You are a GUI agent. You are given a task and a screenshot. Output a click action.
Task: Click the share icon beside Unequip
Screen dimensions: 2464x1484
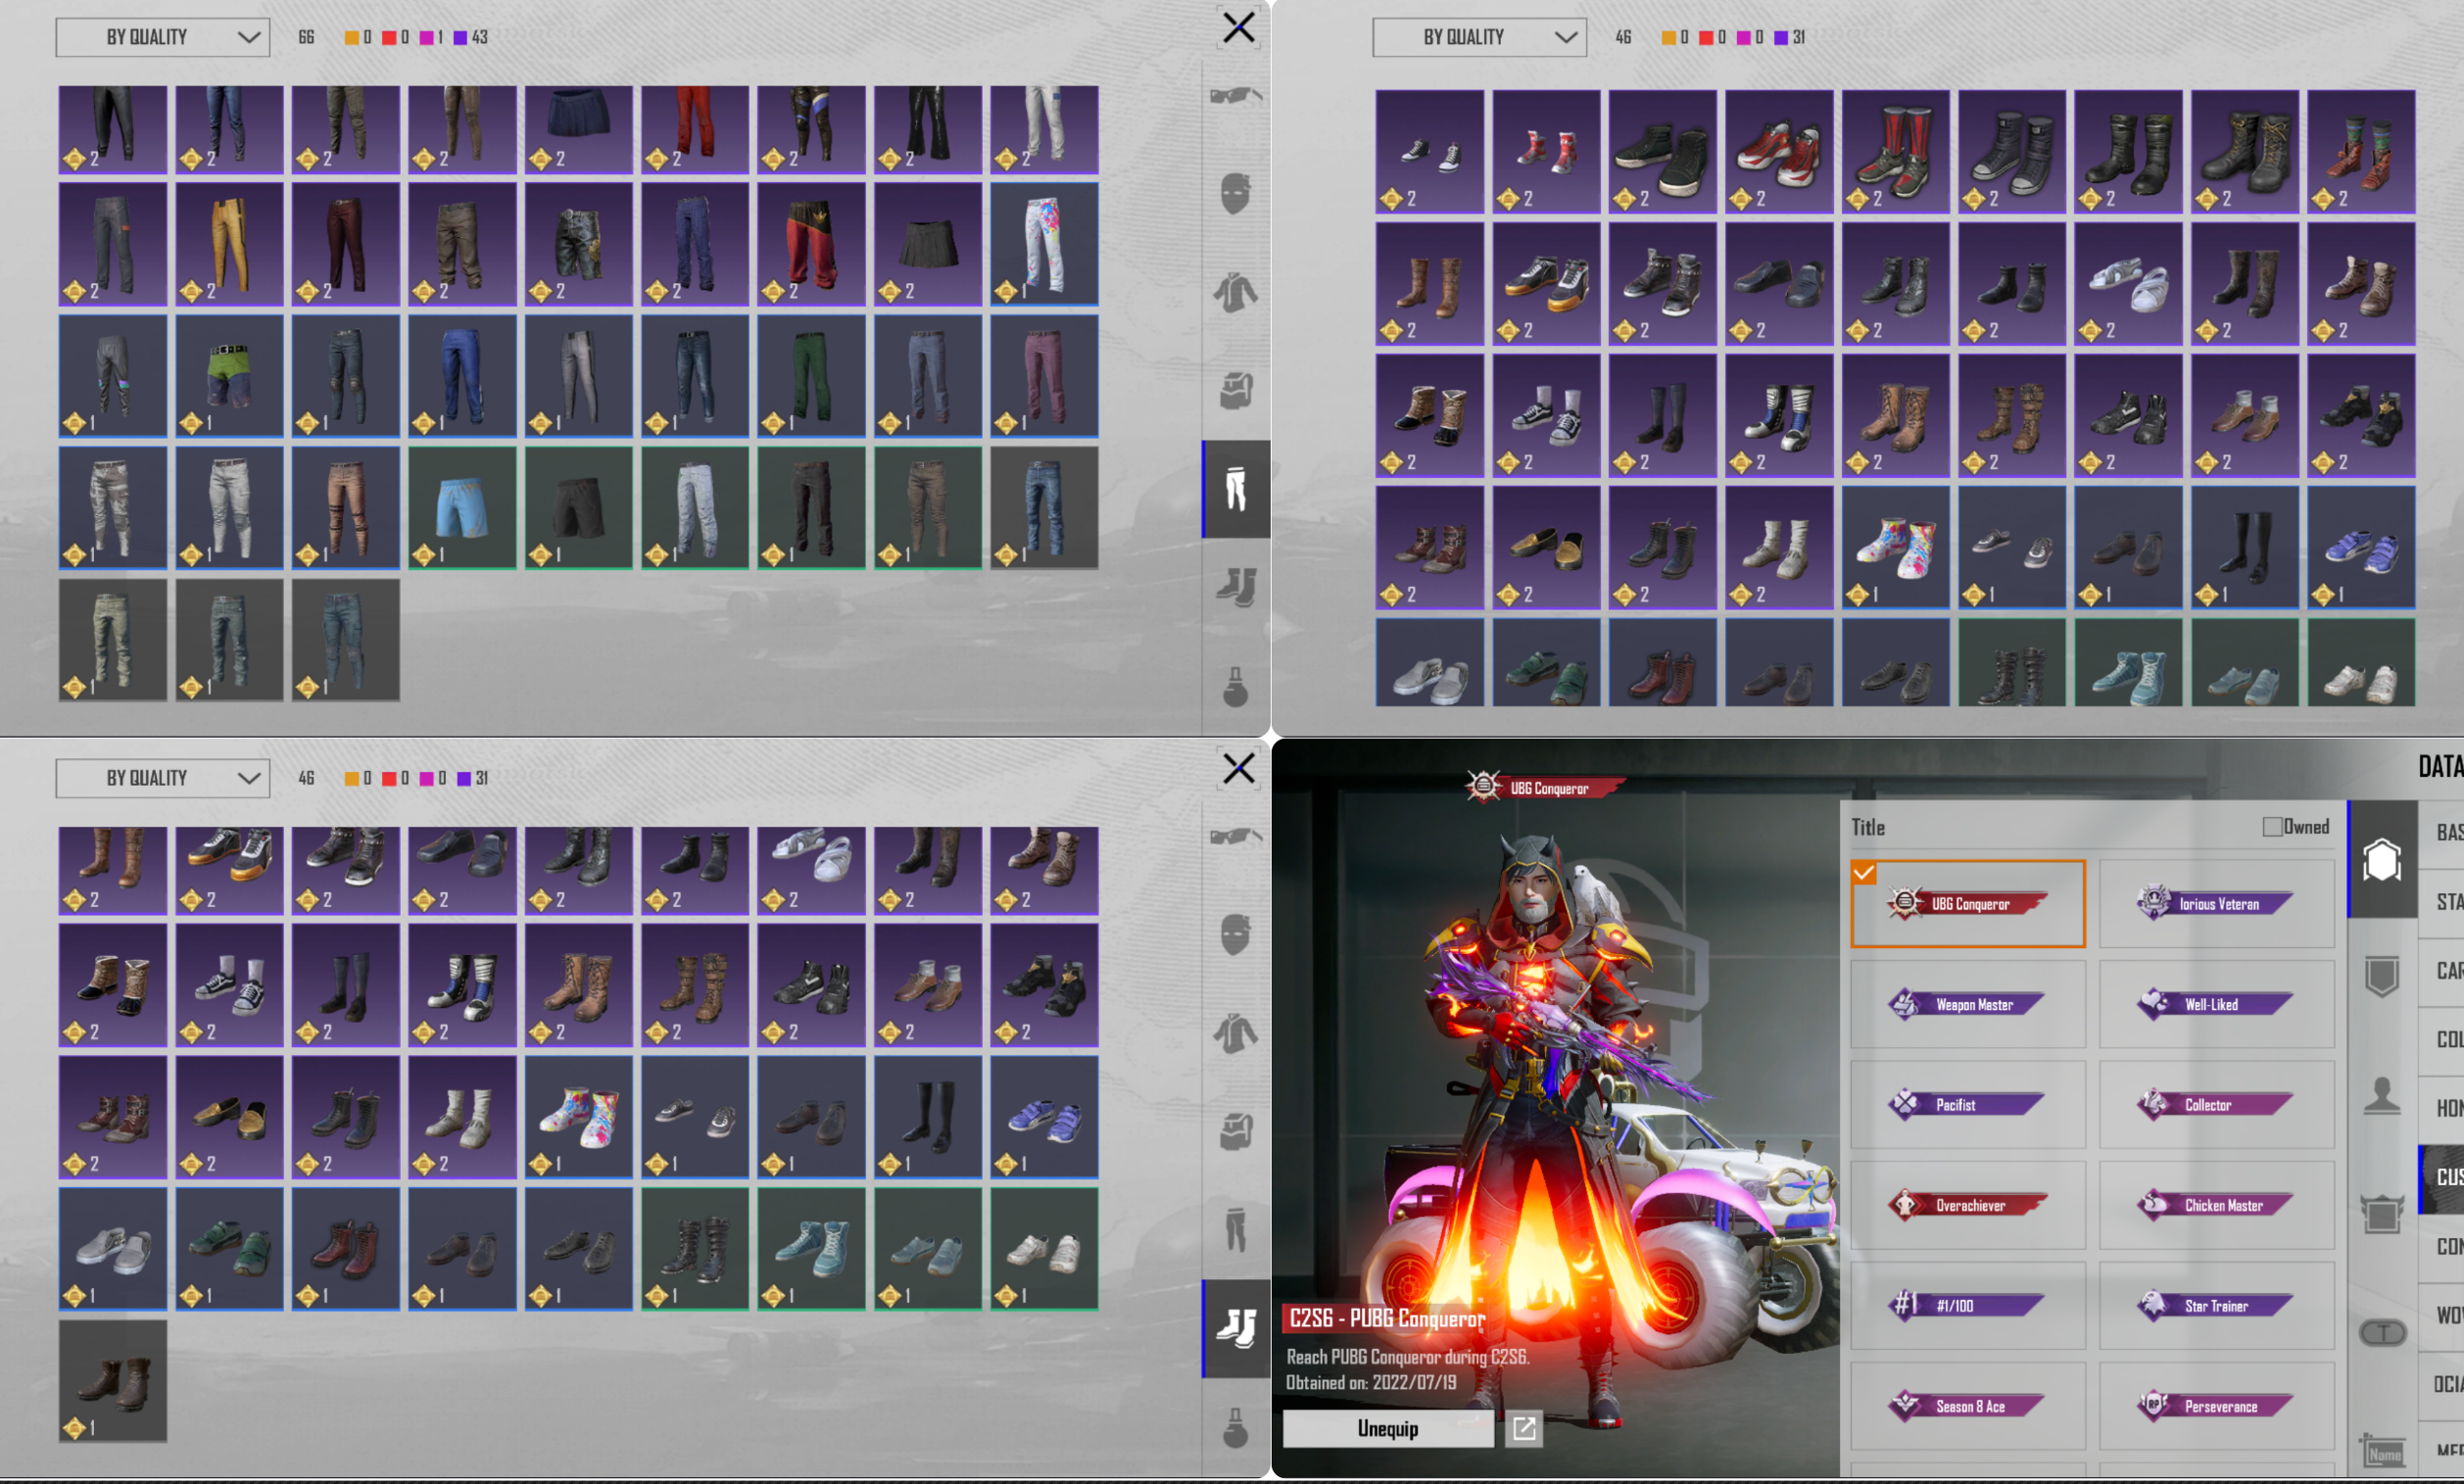click(x=1524, y=1428)
